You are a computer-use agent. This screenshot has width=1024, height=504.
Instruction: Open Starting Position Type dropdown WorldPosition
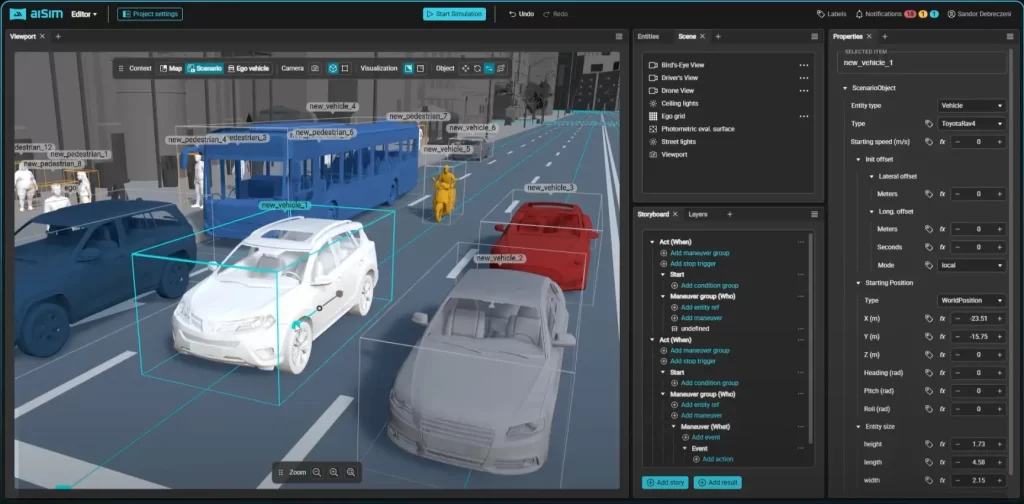click(x=971, y=300)
